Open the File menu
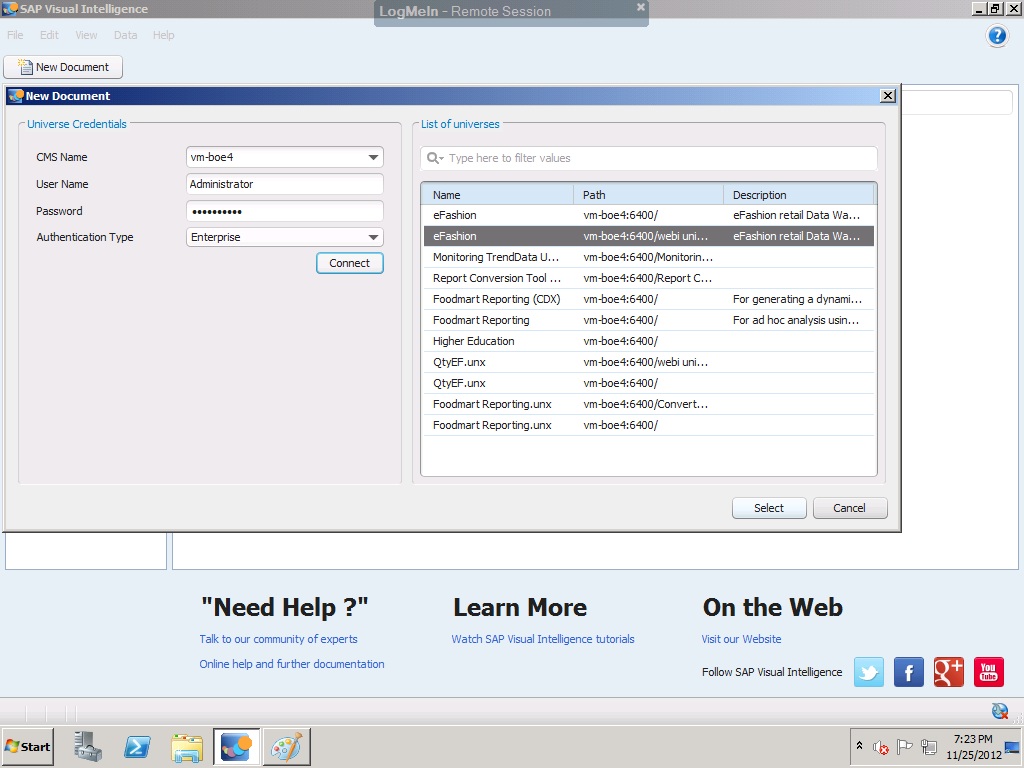 click(x=15, y=35)
